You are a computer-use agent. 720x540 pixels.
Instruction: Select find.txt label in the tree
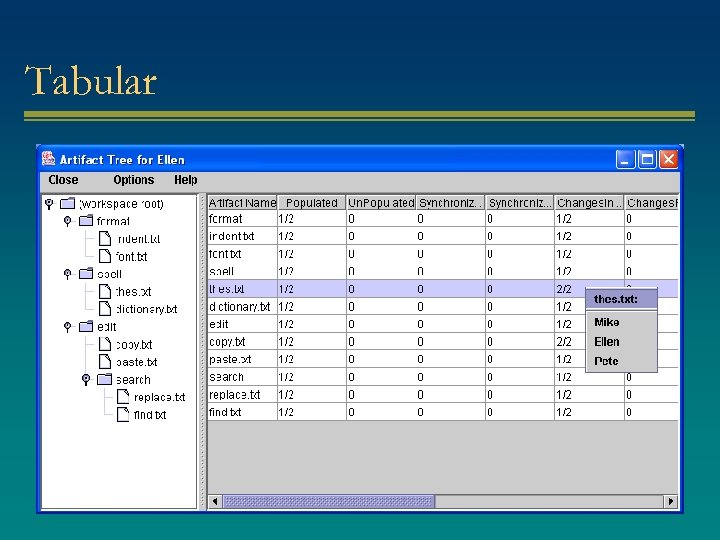click(150, 415)
